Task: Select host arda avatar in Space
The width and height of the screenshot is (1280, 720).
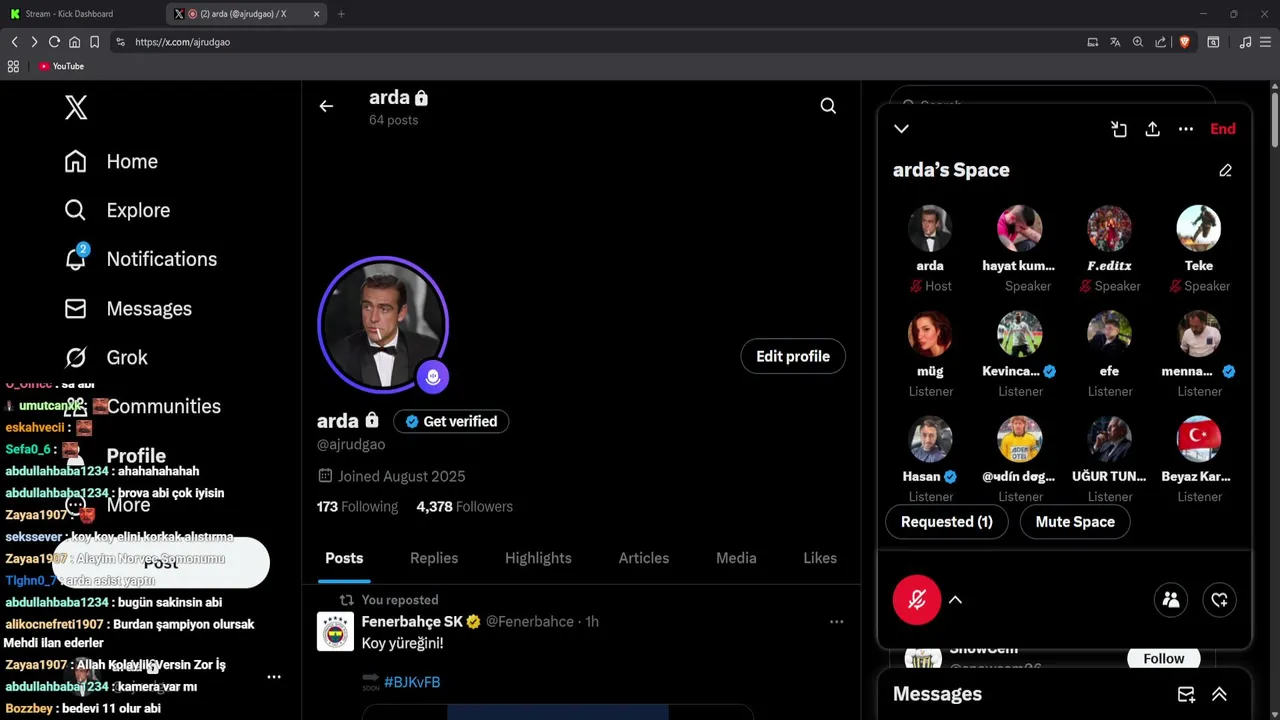Action: click(x=930, y=228)
